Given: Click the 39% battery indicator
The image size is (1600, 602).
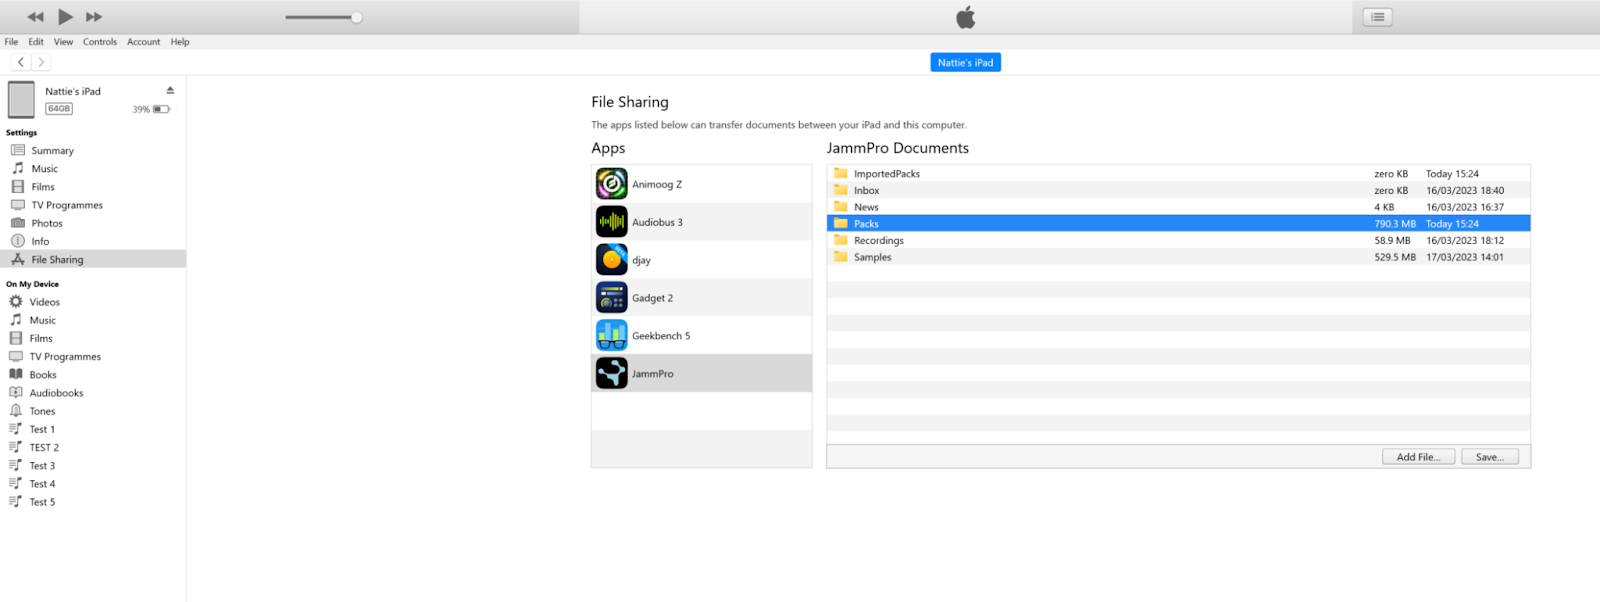Looking at the screenshot, I should point(151,109).
